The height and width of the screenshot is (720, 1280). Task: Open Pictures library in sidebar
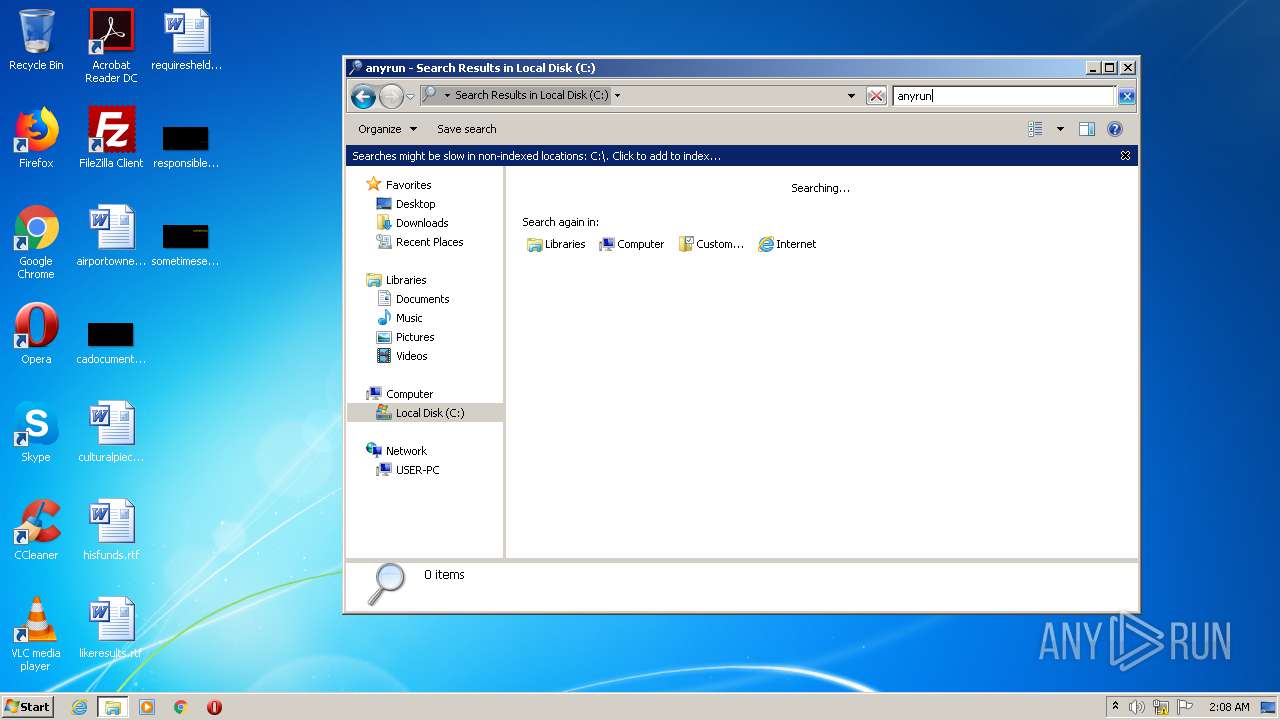tap(414, 337)
